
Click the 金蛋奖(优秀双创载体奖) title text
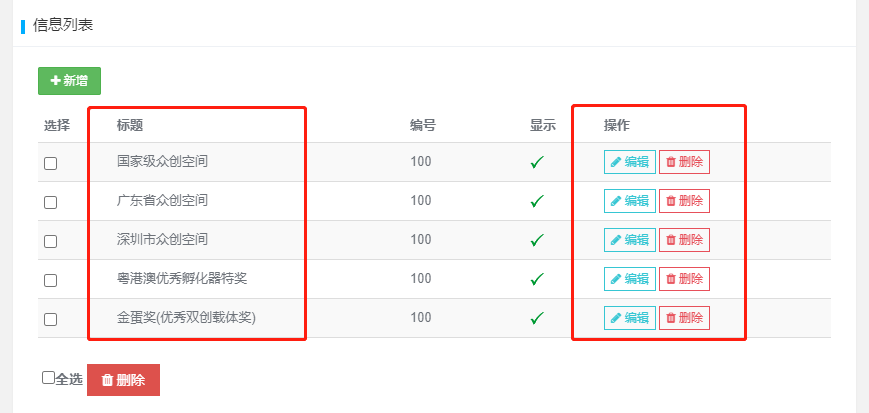[x=187, y=318]
